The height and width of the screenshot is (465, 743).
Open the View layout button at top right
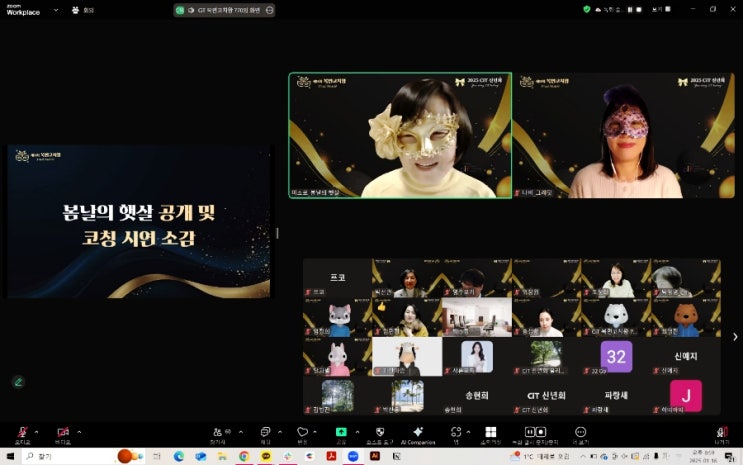[x=661, y=9]
